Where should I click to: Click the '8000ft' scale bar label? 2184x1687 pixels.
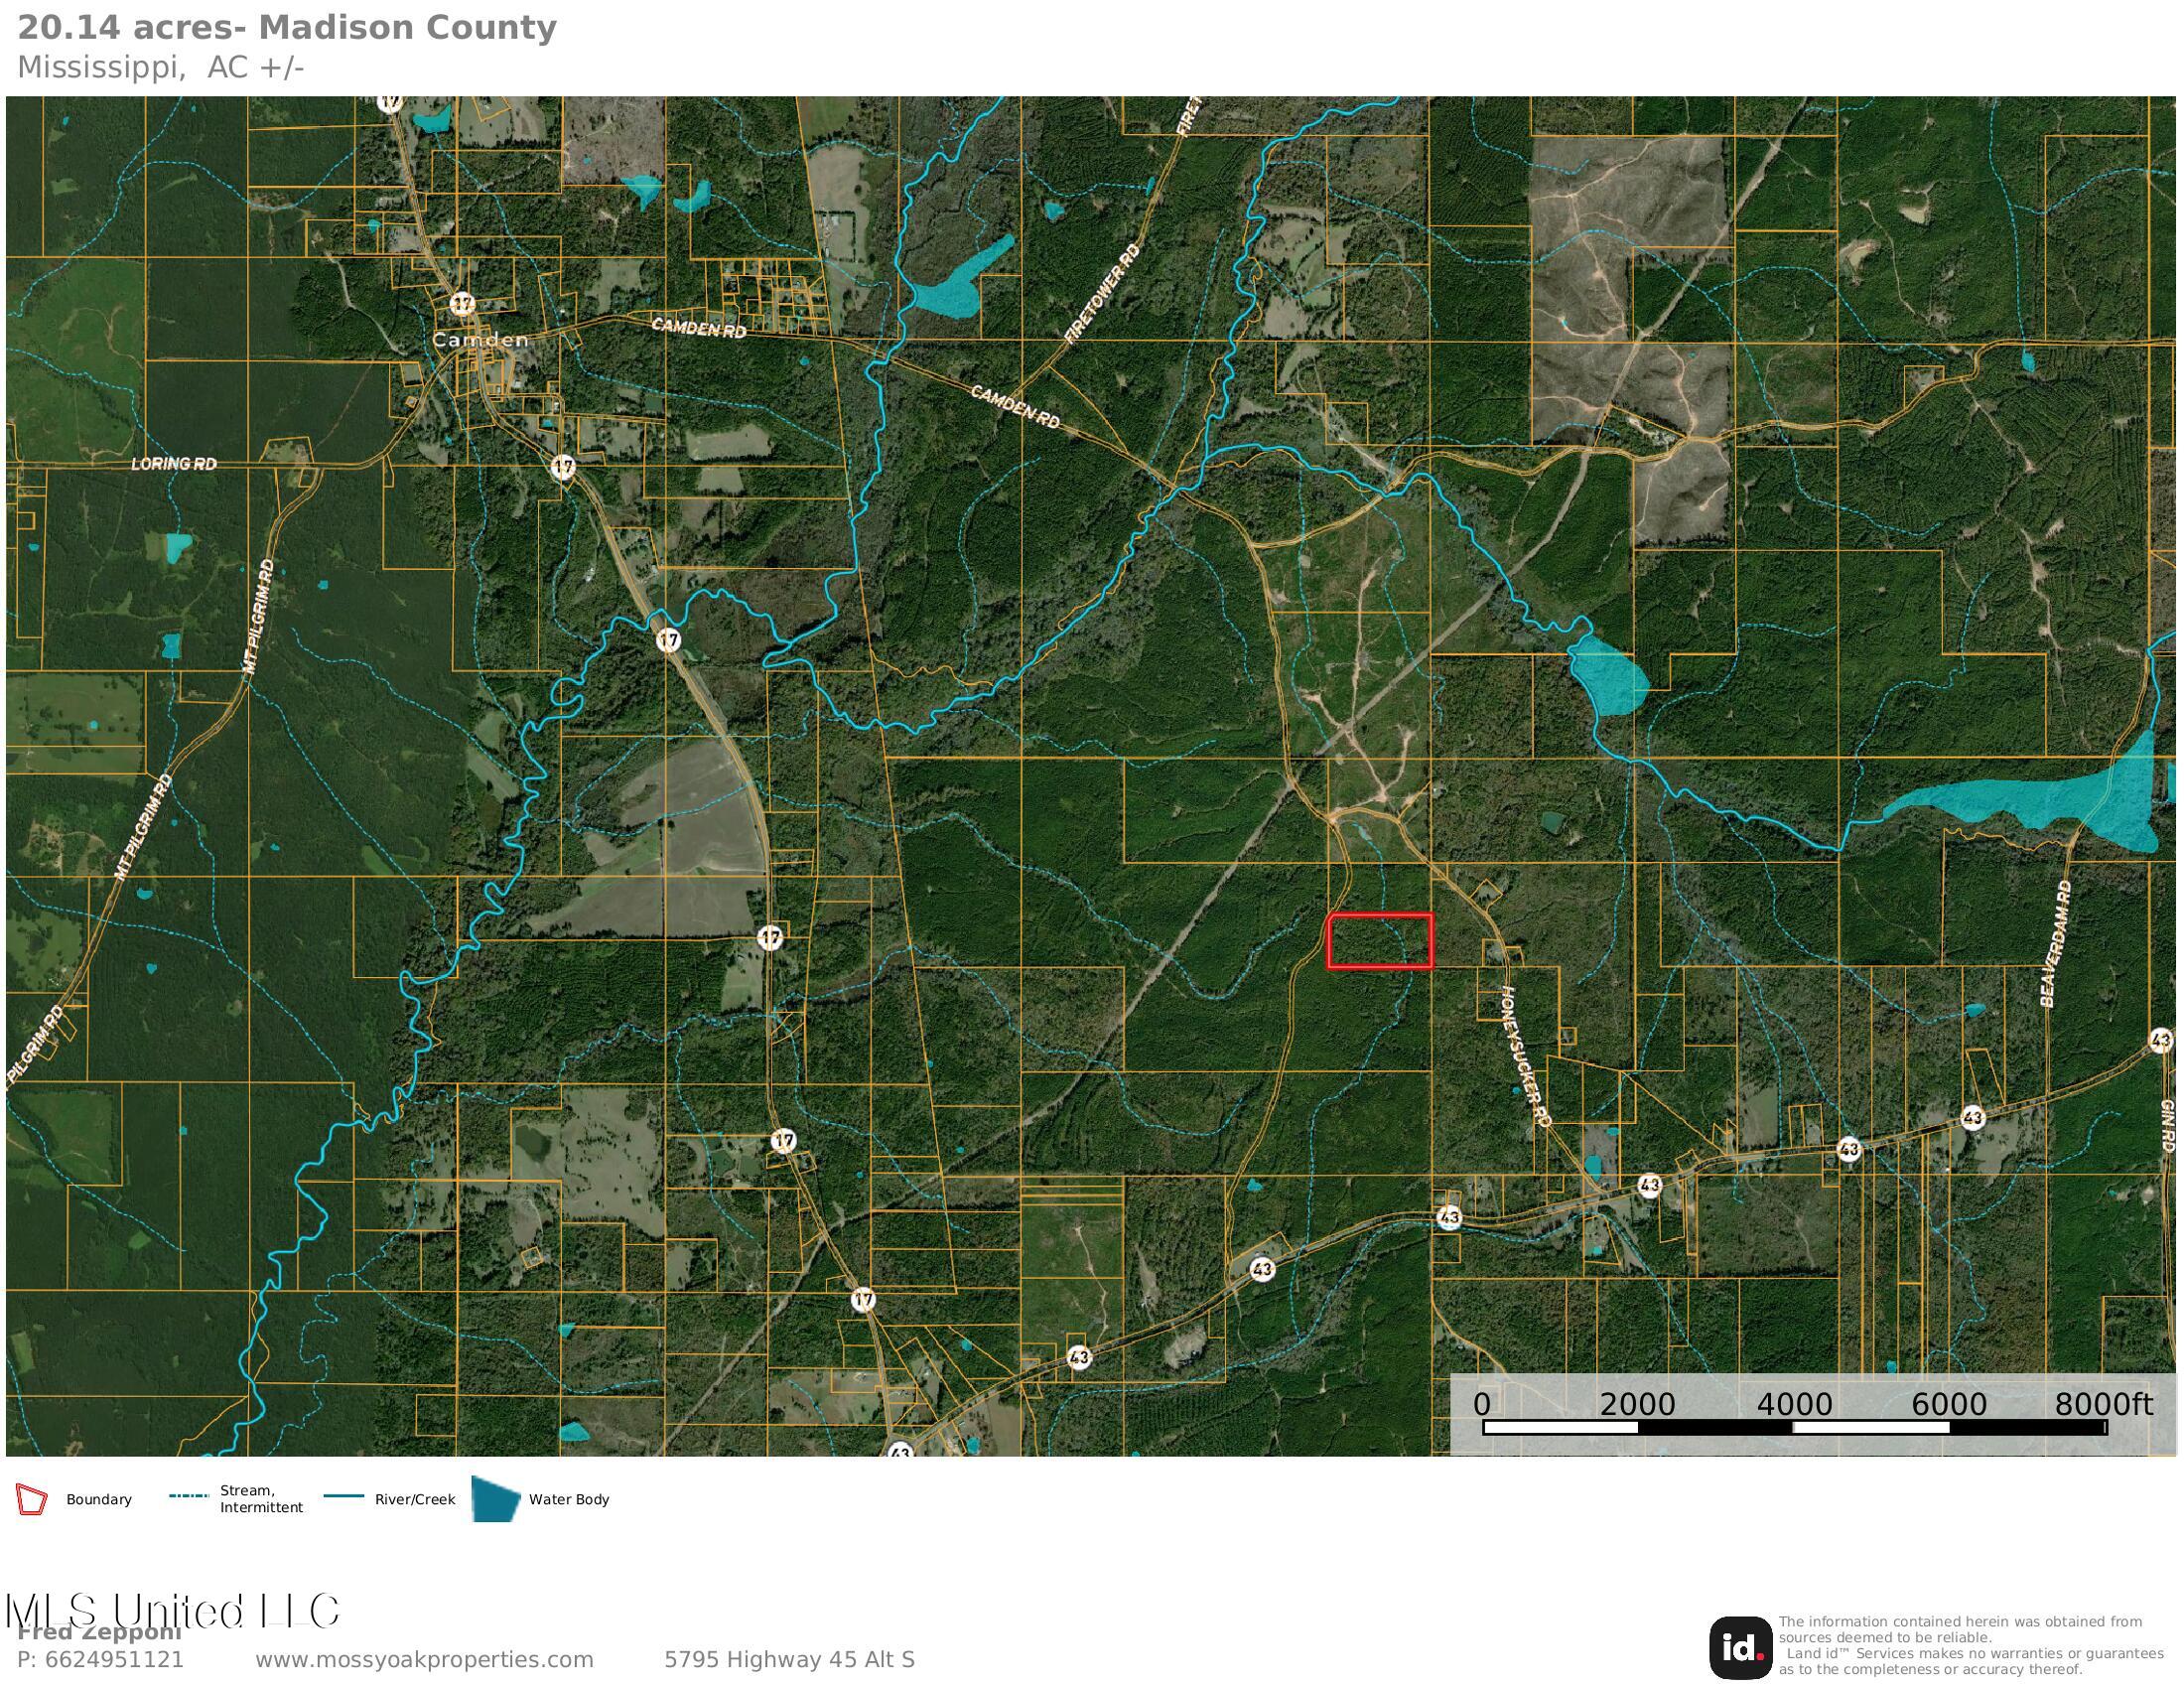coord(2104,1404)
